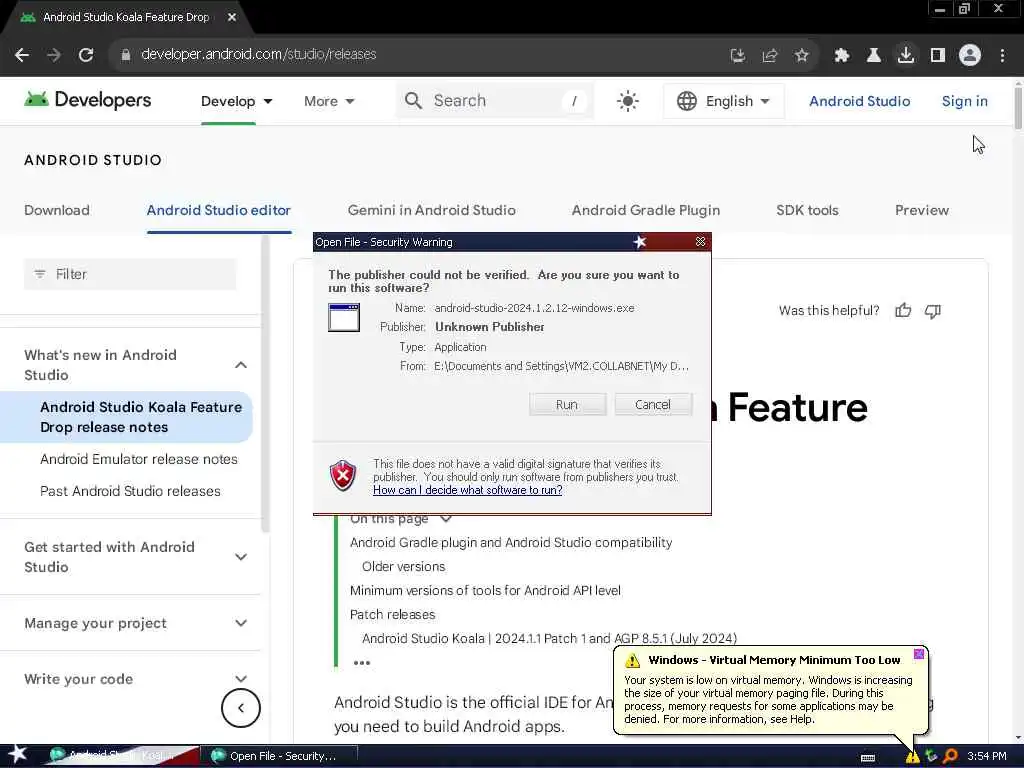Open Past Android Studio releases
Image resolution: width=1024 pixels, height=768 pixels.
(130, 491)
